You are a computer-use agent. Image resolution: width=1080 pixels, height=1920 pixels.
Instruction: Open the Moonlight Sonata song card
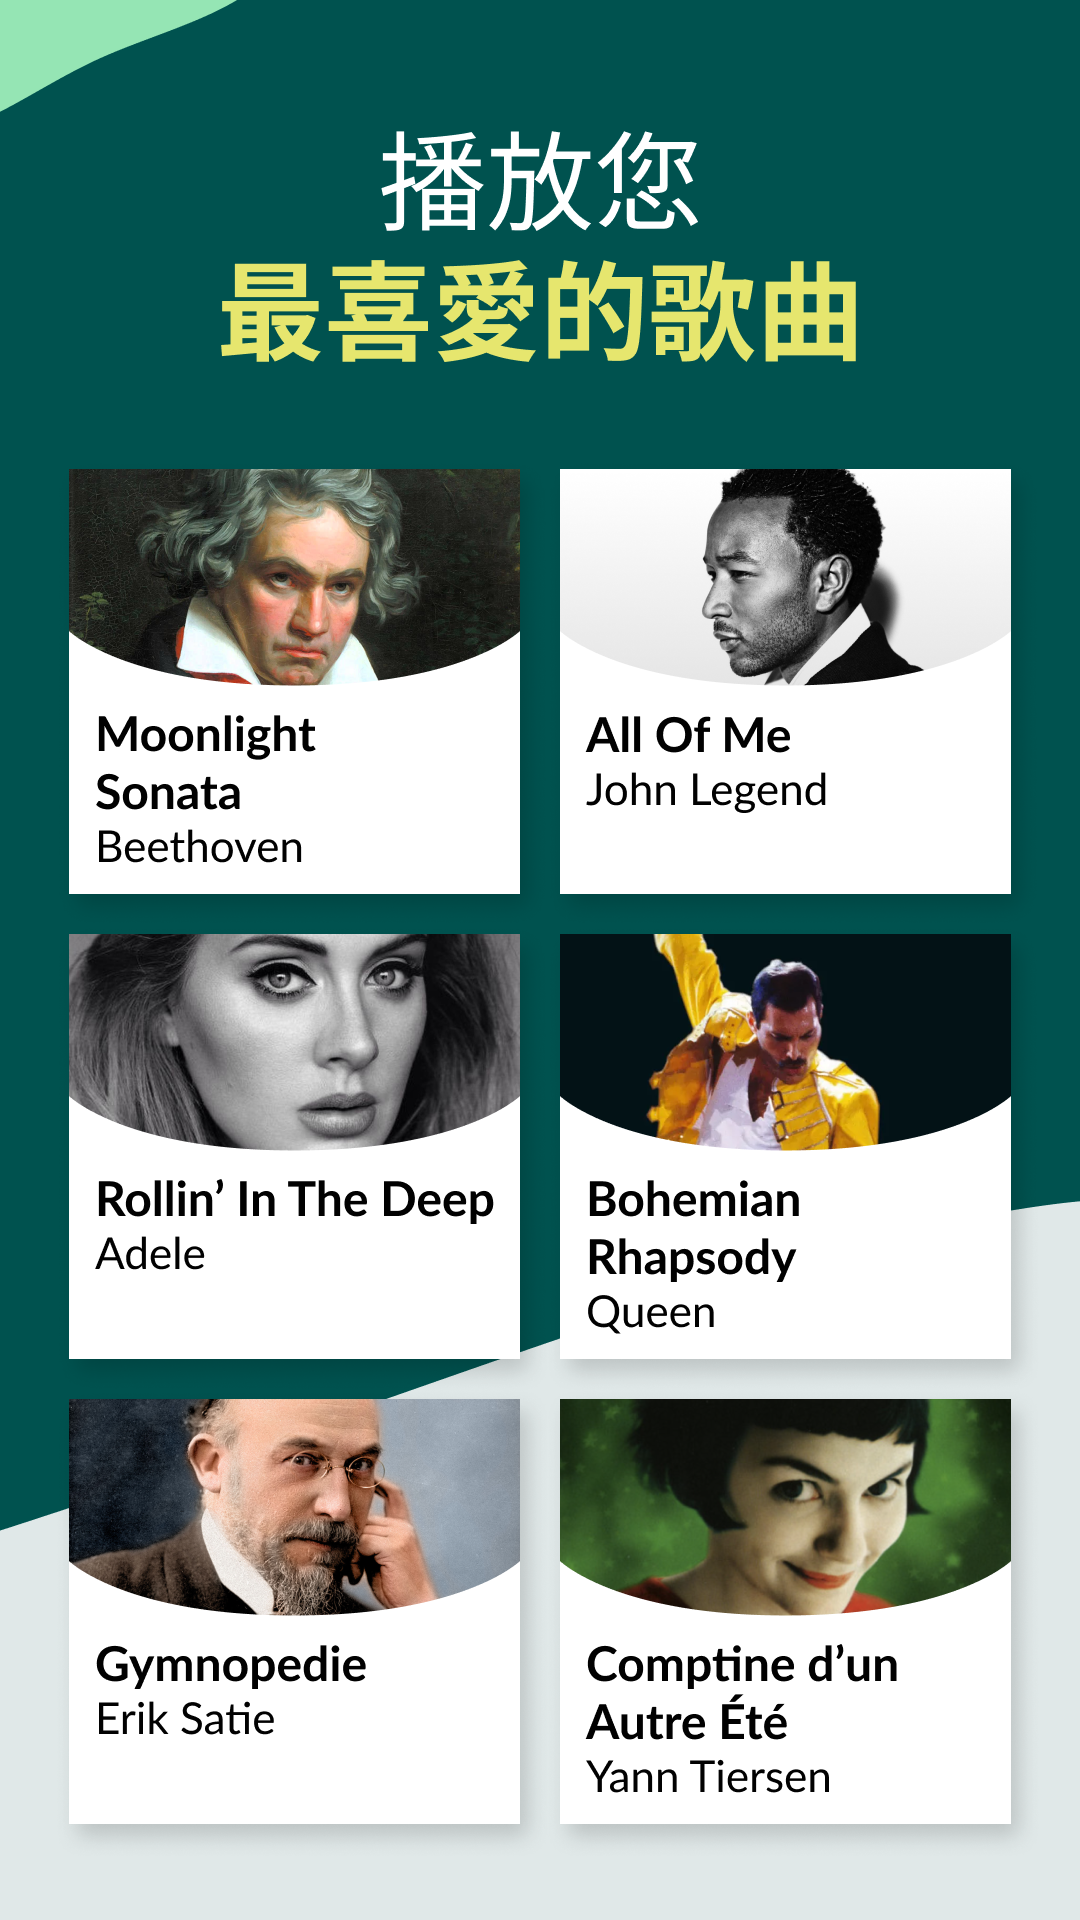point(294,681)
